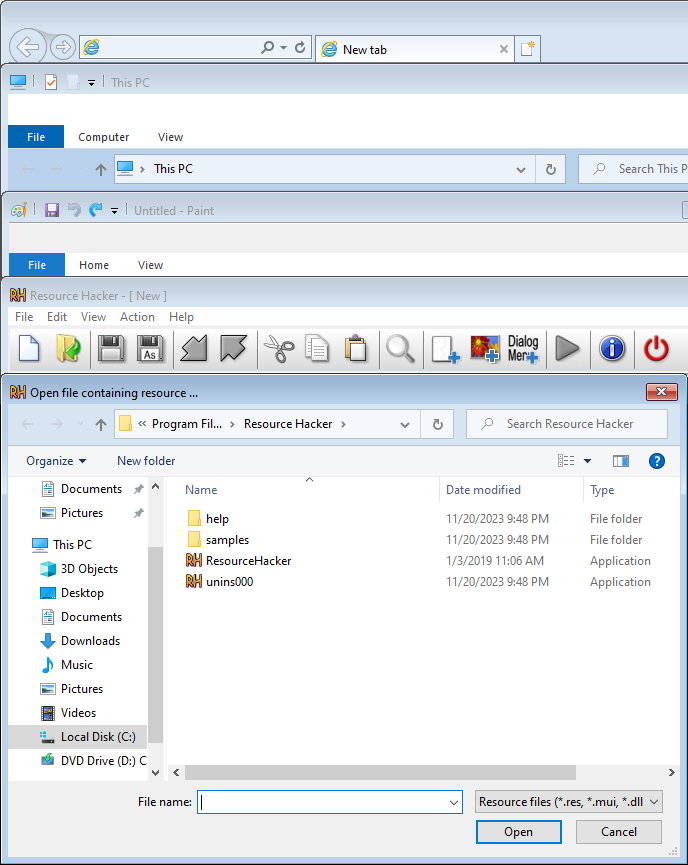Expand the Organize dropdown menu
Screen dimensions: 688x865
click(56, 461)
